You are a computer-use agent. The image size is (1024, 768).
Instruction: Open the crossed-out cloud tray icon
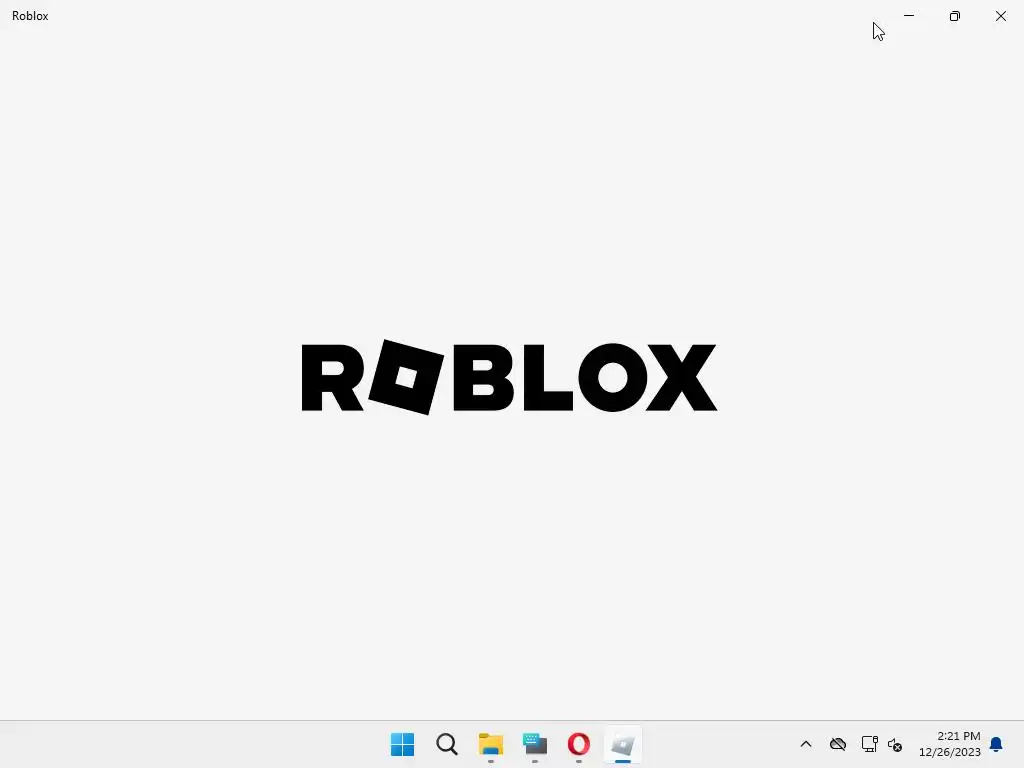pos(838,744)
